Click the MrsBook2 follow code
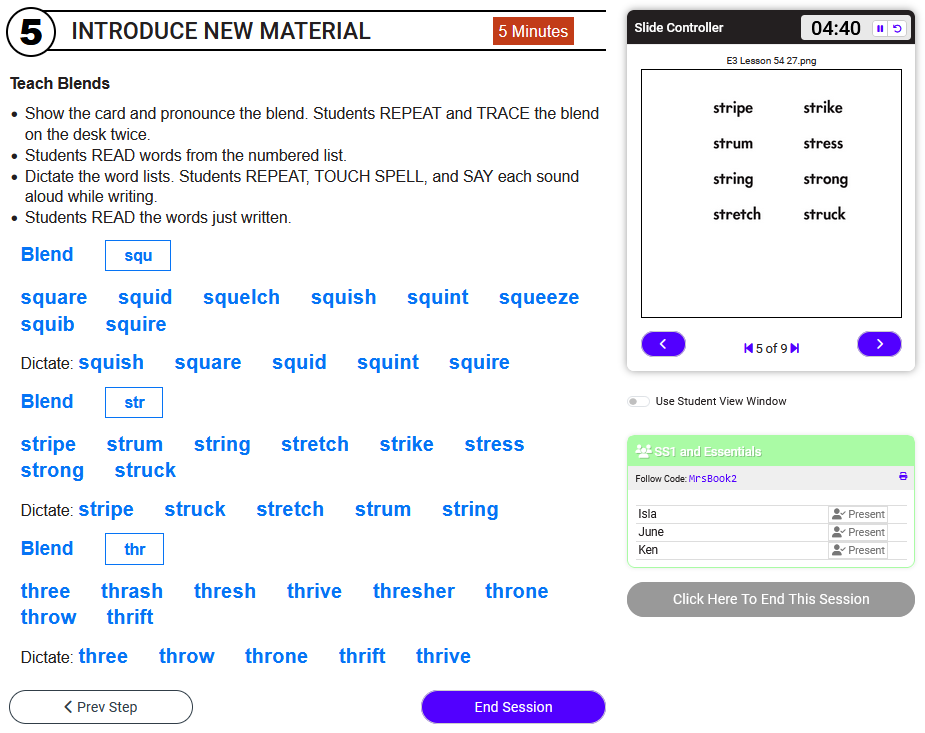 (x=712, y=479)
